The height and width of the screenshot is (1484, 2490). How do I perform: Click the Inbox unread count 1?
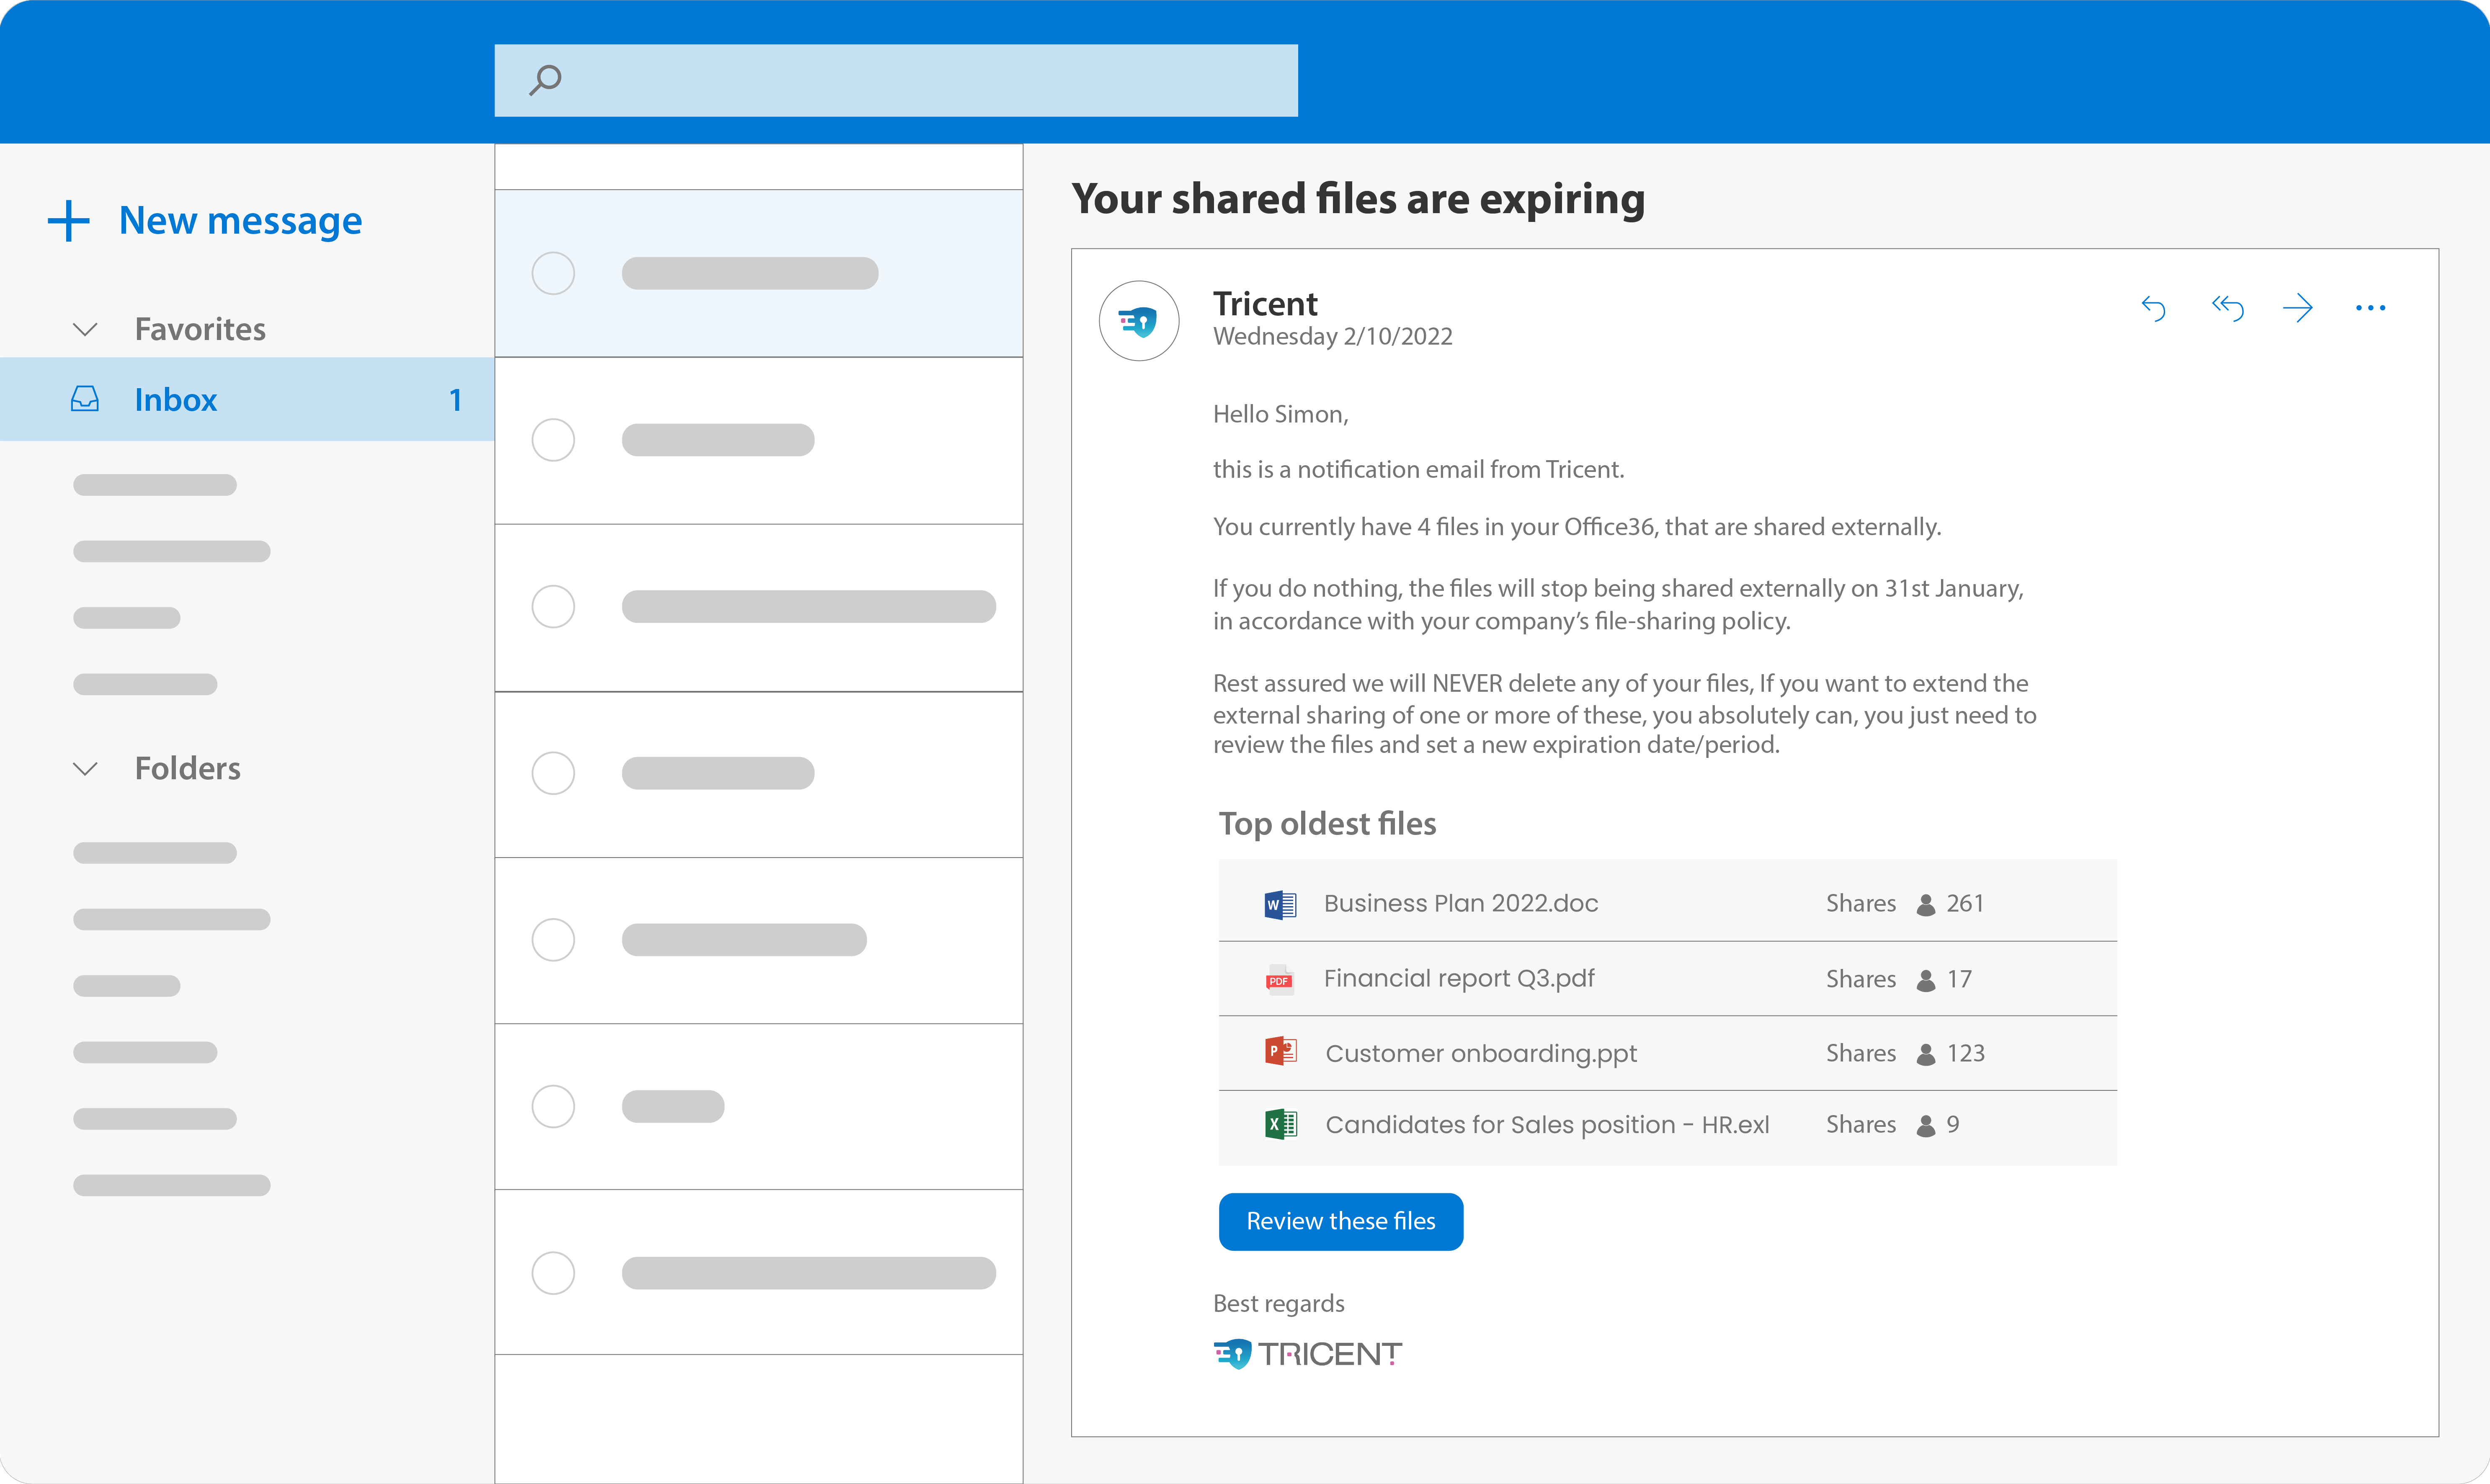(455, 400)
